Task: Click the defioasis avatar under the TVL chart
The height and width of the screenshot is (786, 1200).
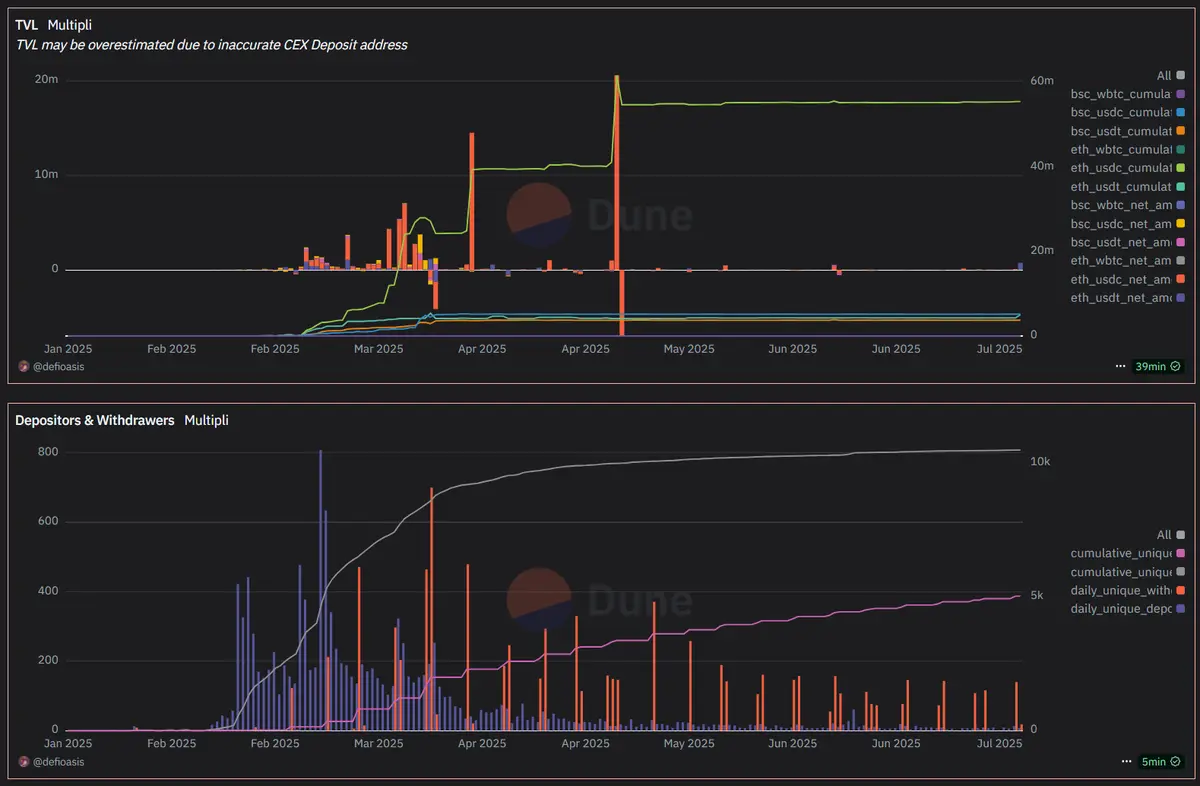Action: point(25,367)
